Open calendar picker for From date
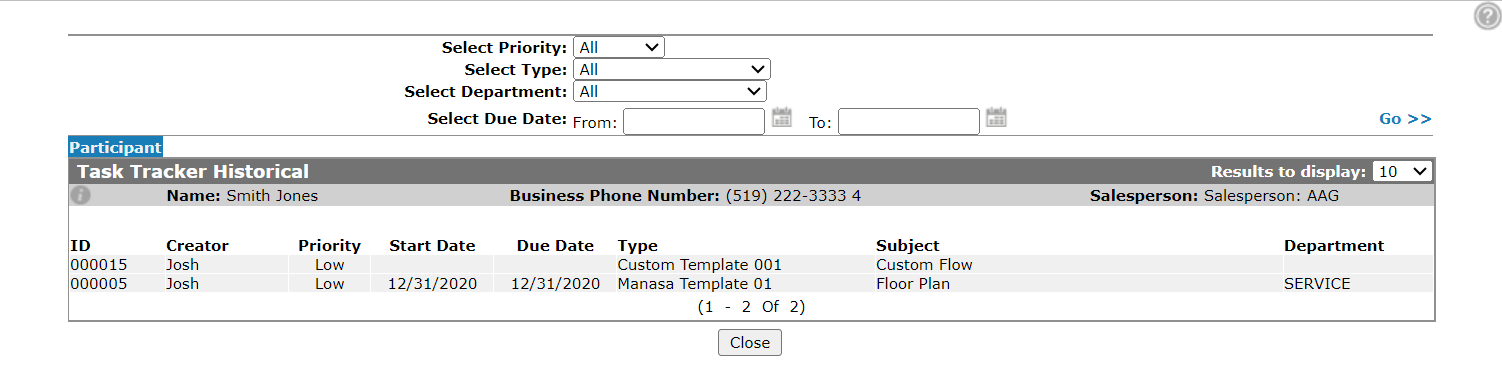1502x366 pixels. [x=782, y=118]
